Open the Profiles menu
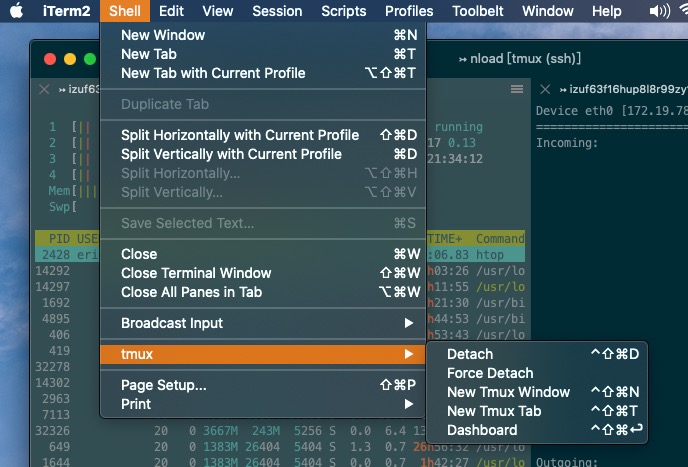This screenshot has height=467, width=688. coord(409,11)
